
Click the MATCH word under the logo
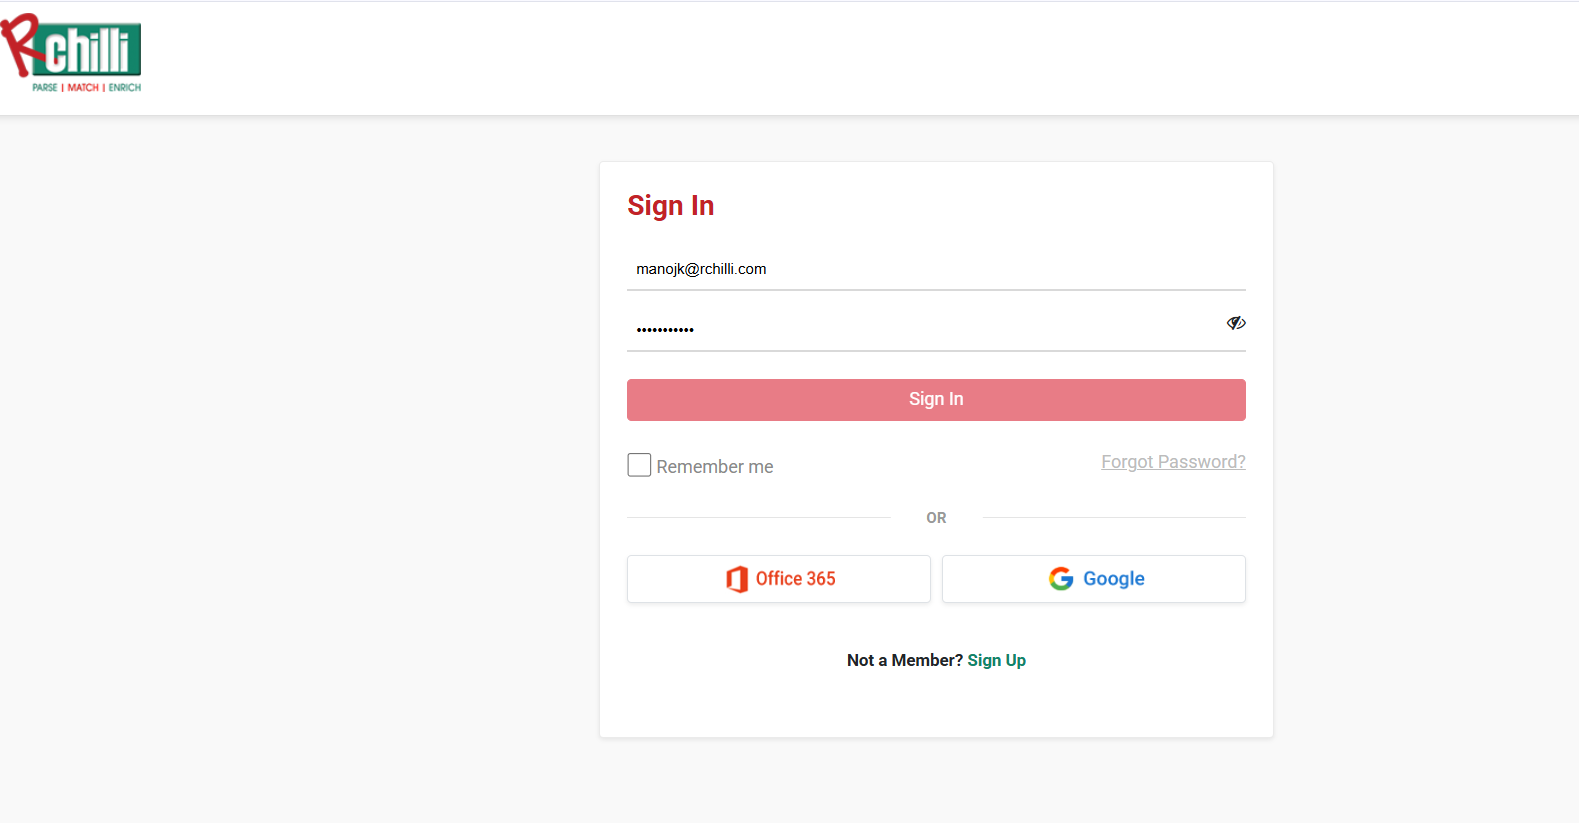click(83, 88)
